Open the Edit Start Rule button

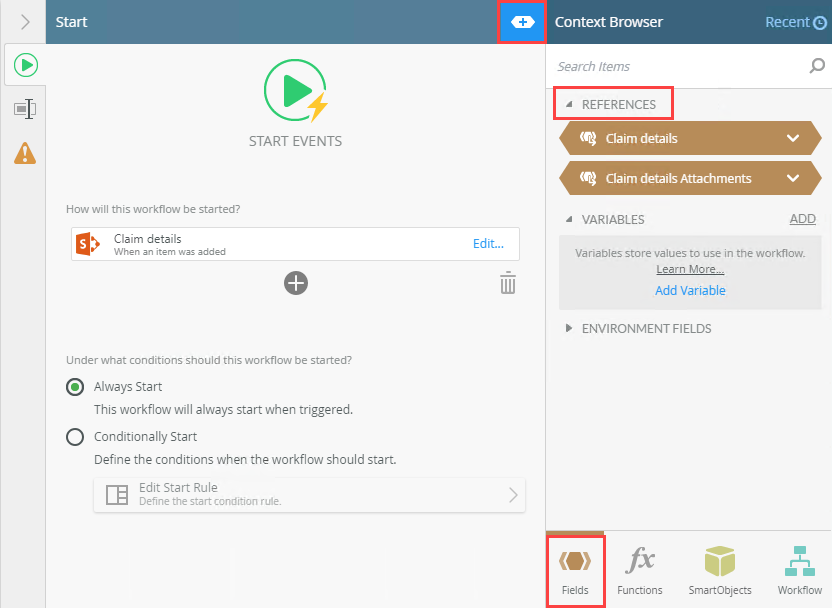pyautogui.click(x=309, y=495)
